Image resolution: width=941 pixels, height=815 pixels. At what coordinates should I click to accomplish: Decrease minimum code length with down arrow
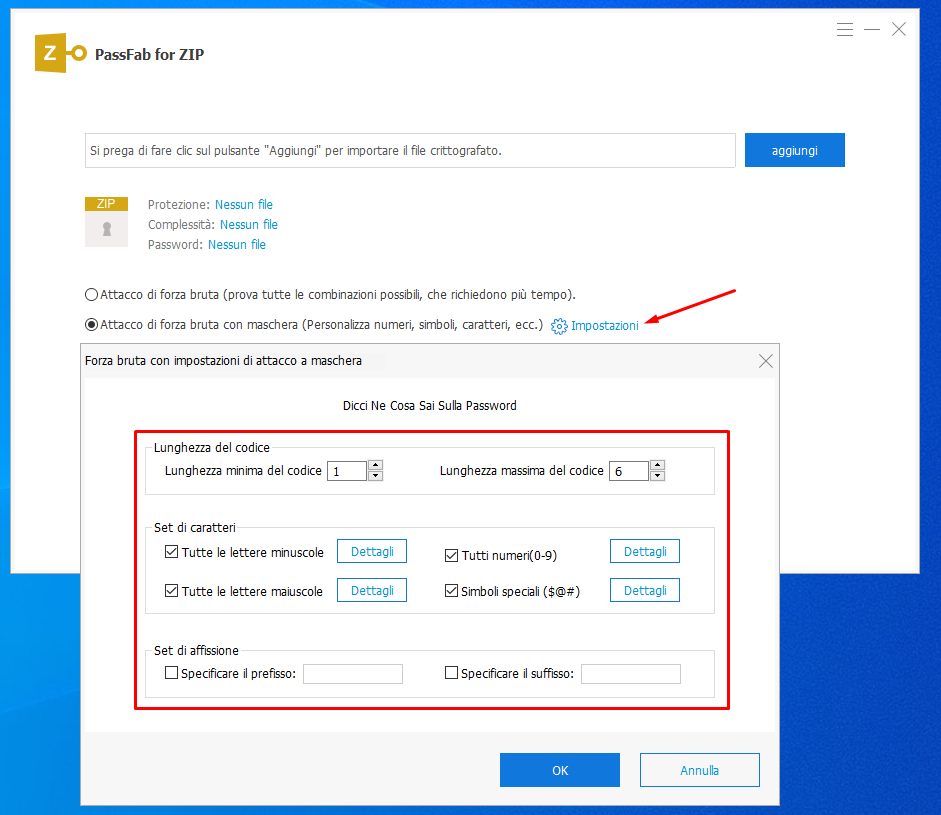pos(375,476)
